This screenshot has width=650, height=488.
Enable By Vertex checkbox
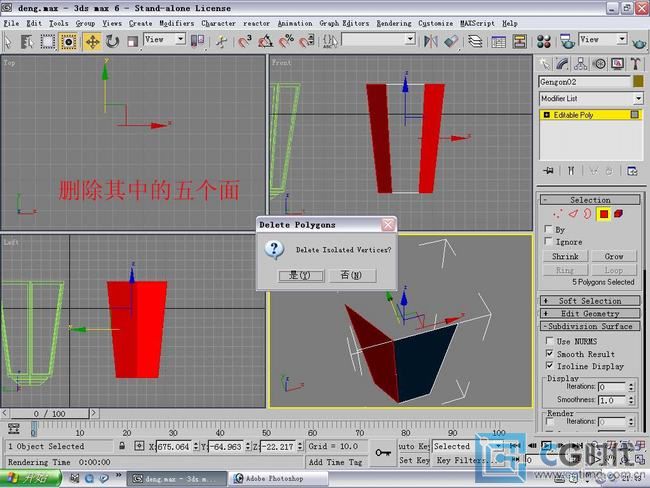pyautogui.click(x=548, y=229)
